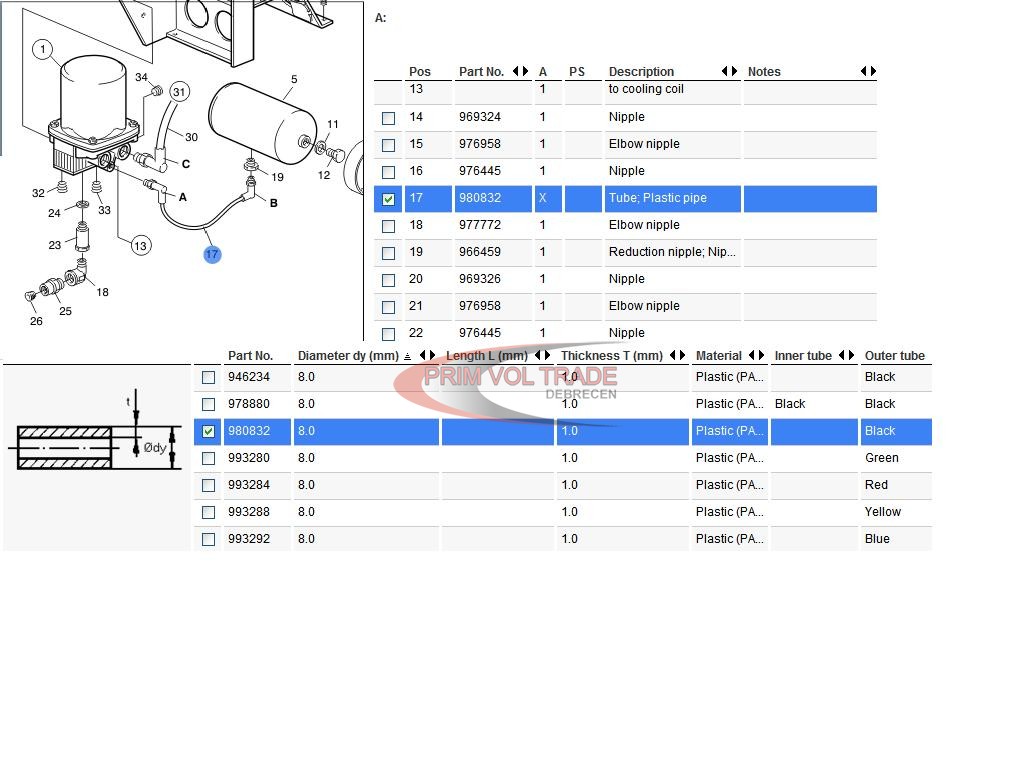Click the Outer tube column header
Screen dimensions: 1024x768
(895, 355)
